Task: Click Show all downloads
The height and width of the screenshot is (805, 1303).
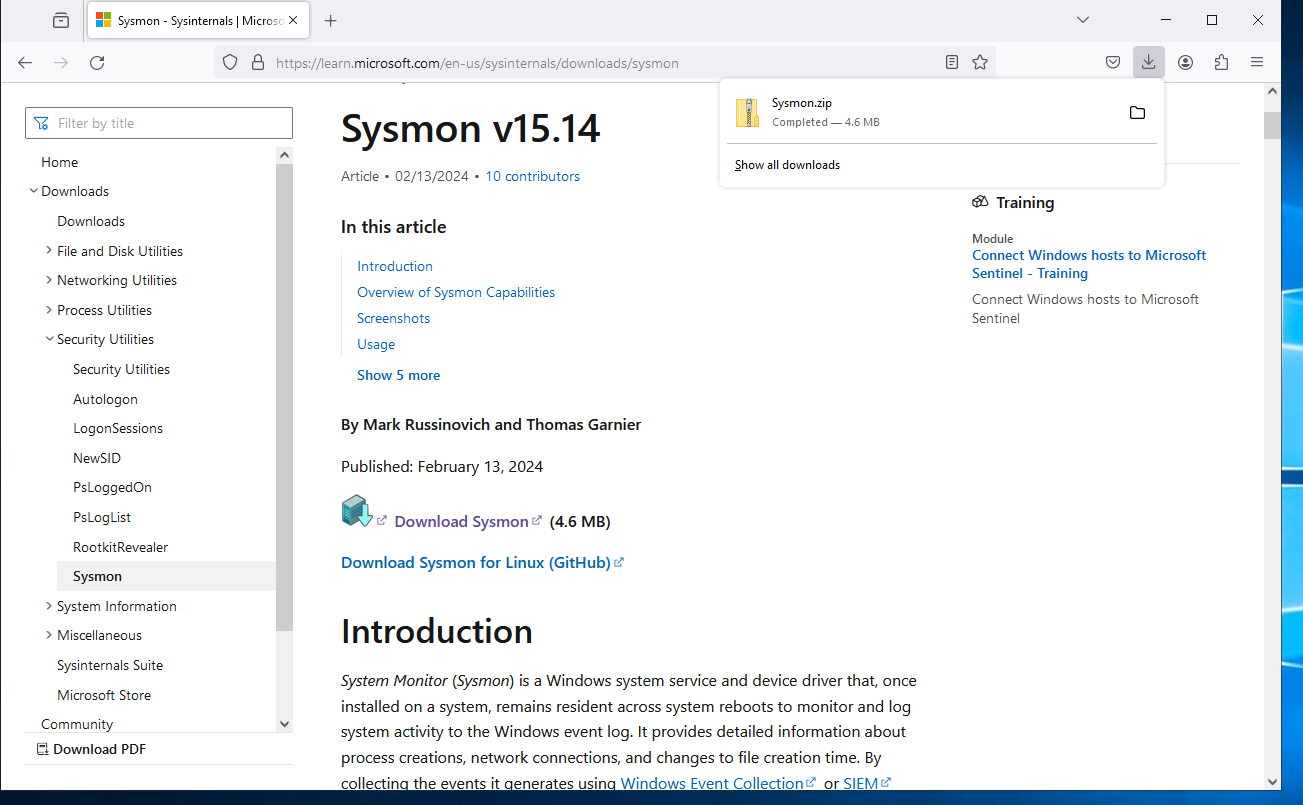Action: [787, 165]
